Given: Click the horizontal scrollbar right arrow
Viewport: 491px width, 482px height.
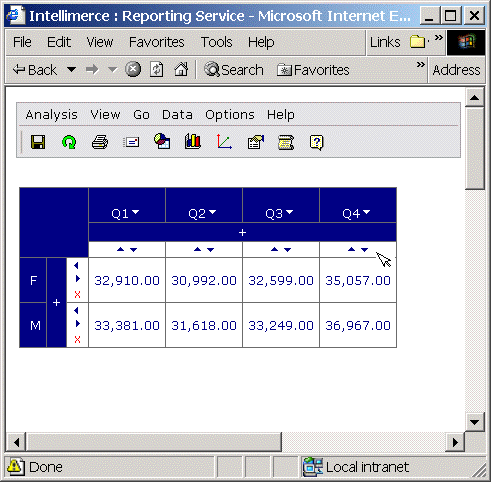Looking at the screenshot, I should [455, 442].
